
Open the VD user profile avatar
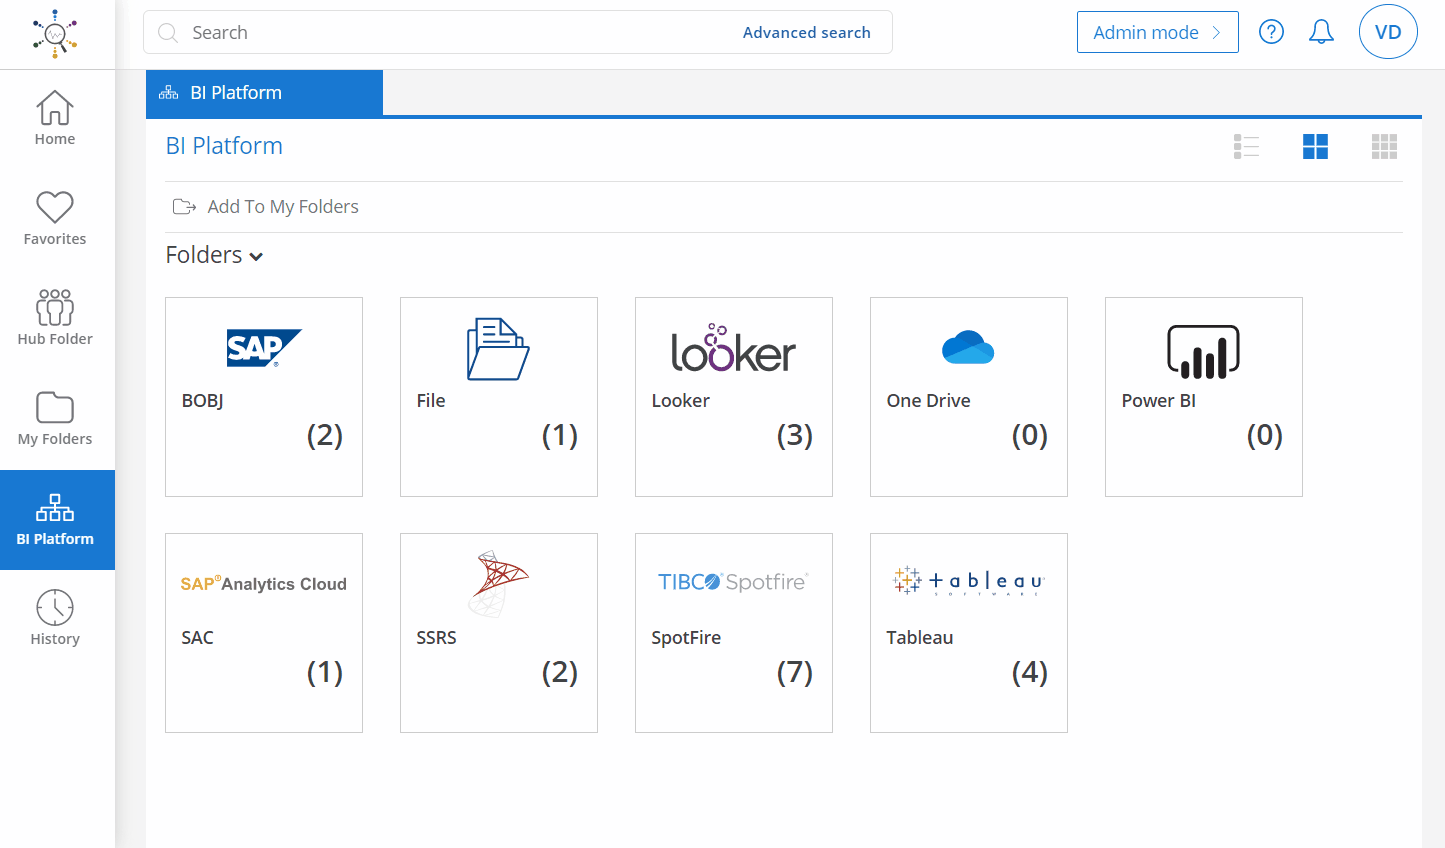click(x=1388, y=31)
